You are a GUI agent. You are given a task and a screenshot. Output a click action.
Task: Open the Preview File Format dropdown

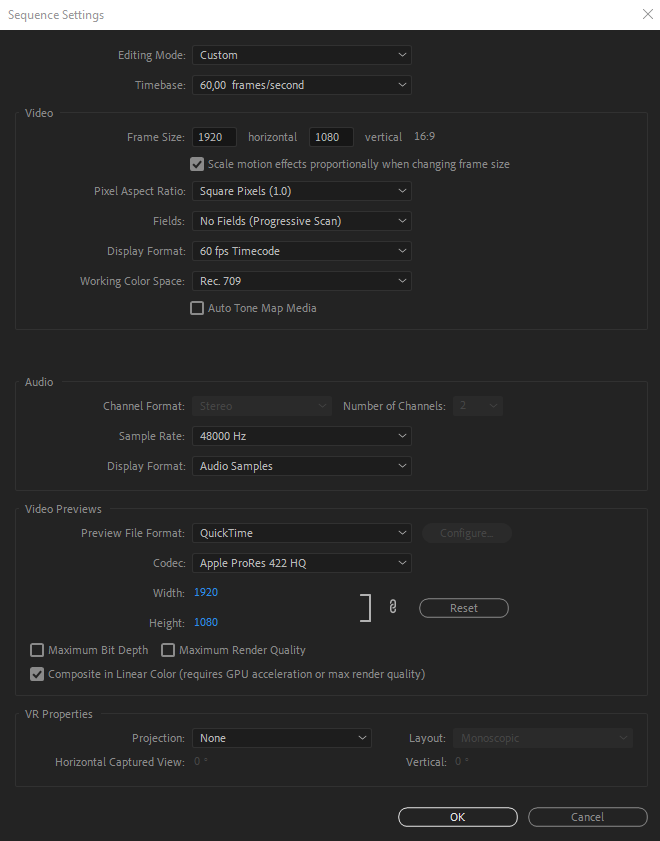[302, 532]
